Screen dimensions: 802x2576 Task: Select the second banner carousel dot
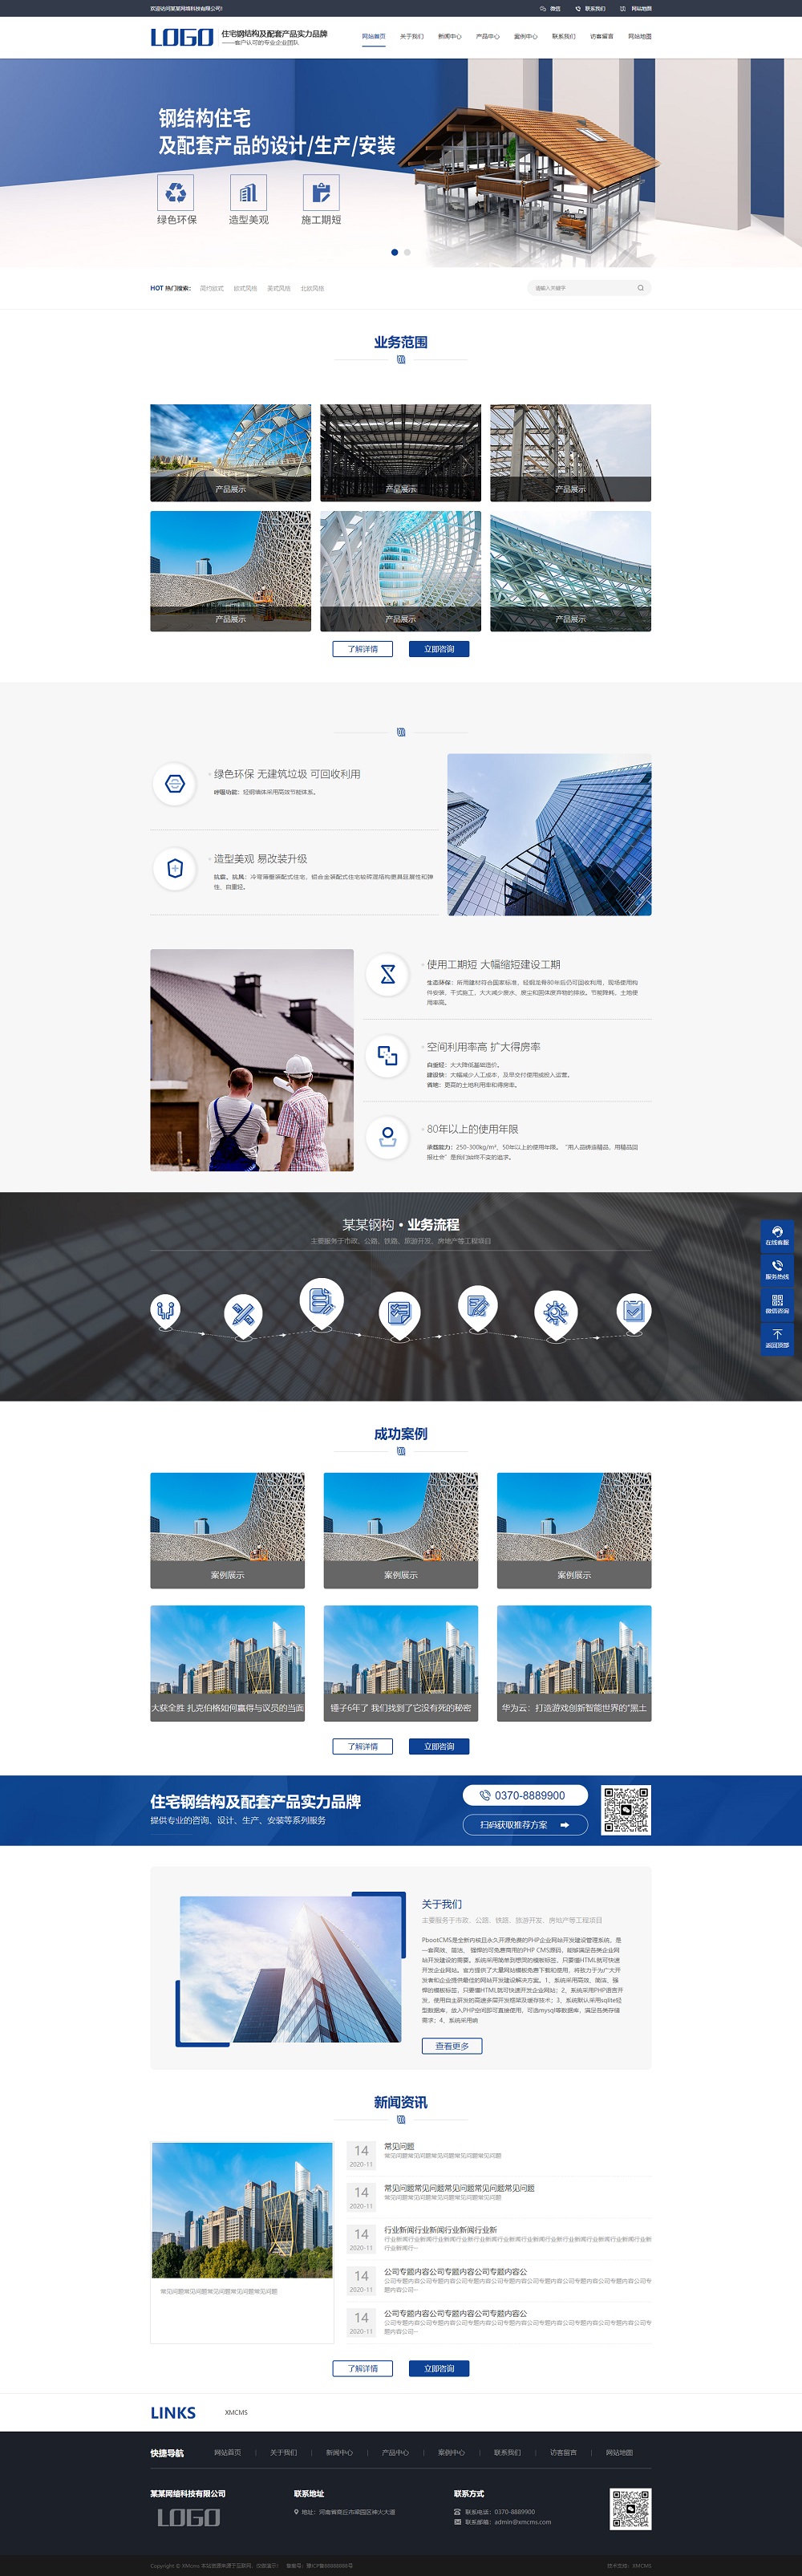pyautogui.click(x=407, y=252)
